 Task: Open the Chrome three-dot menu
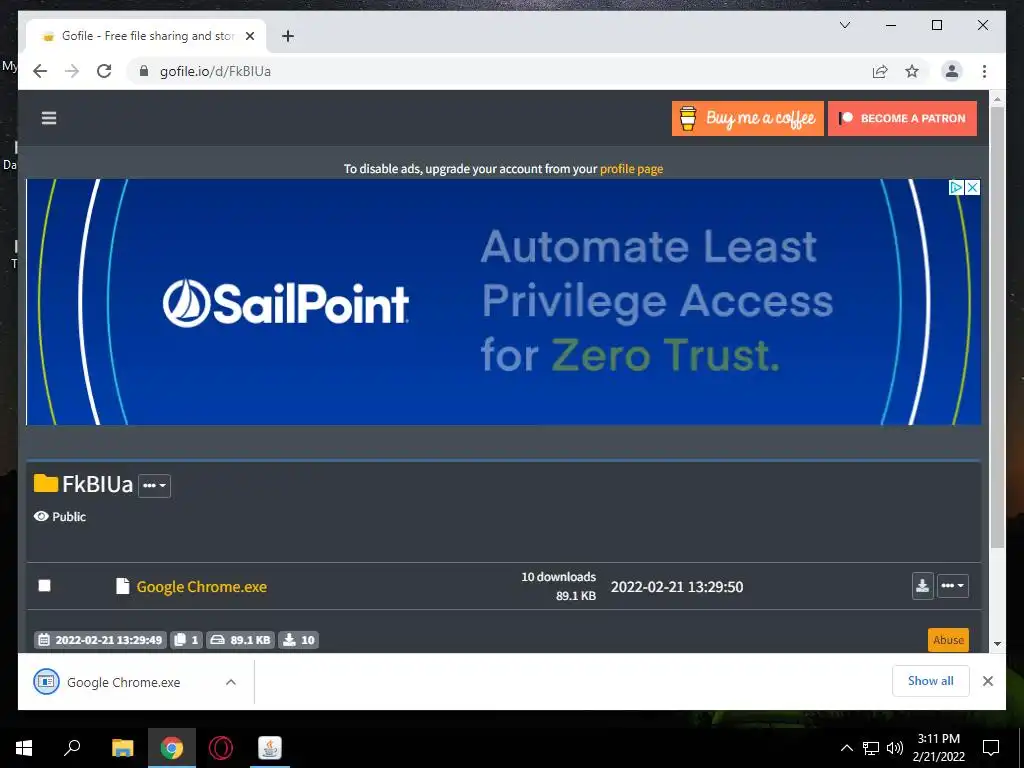(984, 71)
